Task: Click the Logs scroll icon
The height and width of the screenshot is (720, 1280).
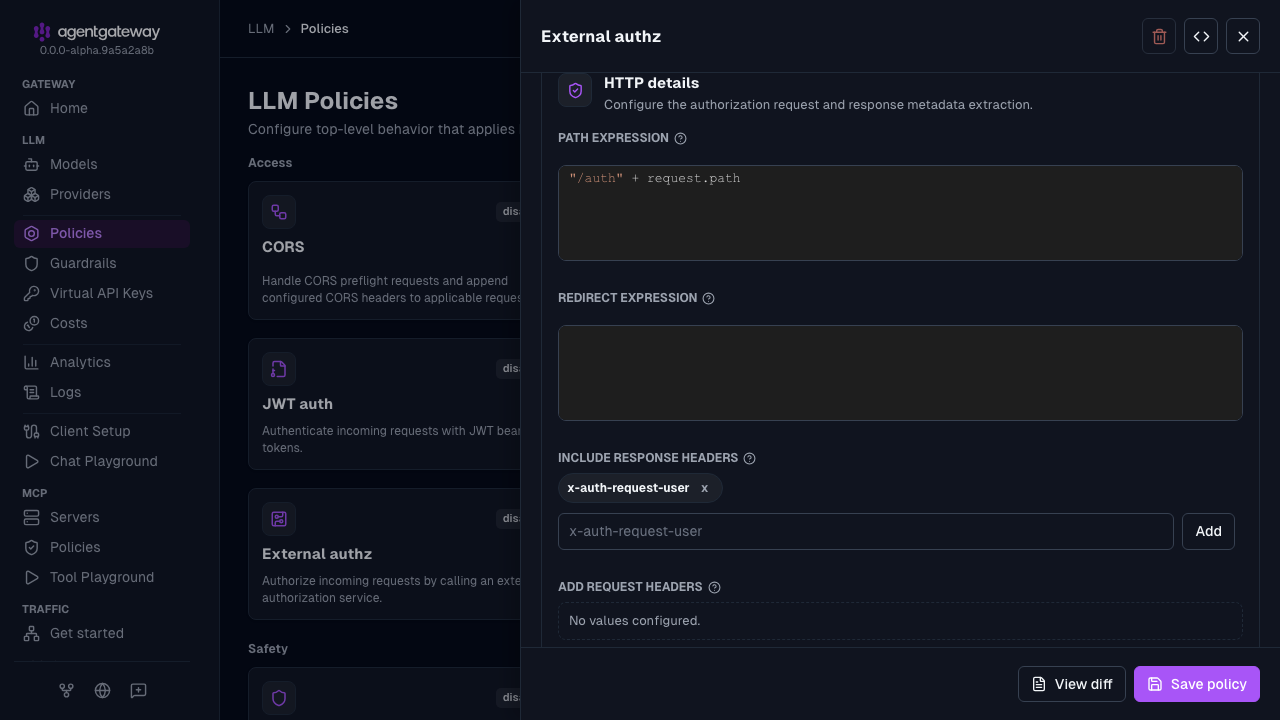Action: (x=31, y=392)
